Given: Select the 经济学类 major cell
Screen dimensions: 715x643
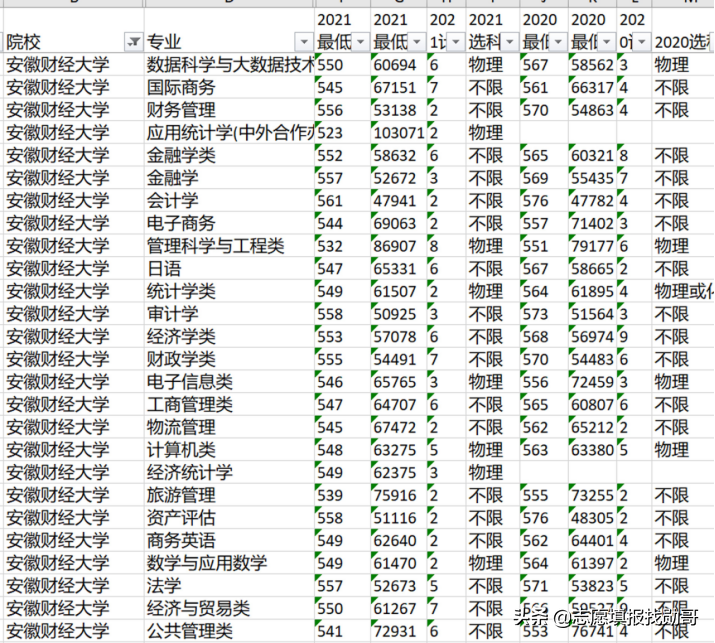Looking at the screenshot, I should (229, 336).
